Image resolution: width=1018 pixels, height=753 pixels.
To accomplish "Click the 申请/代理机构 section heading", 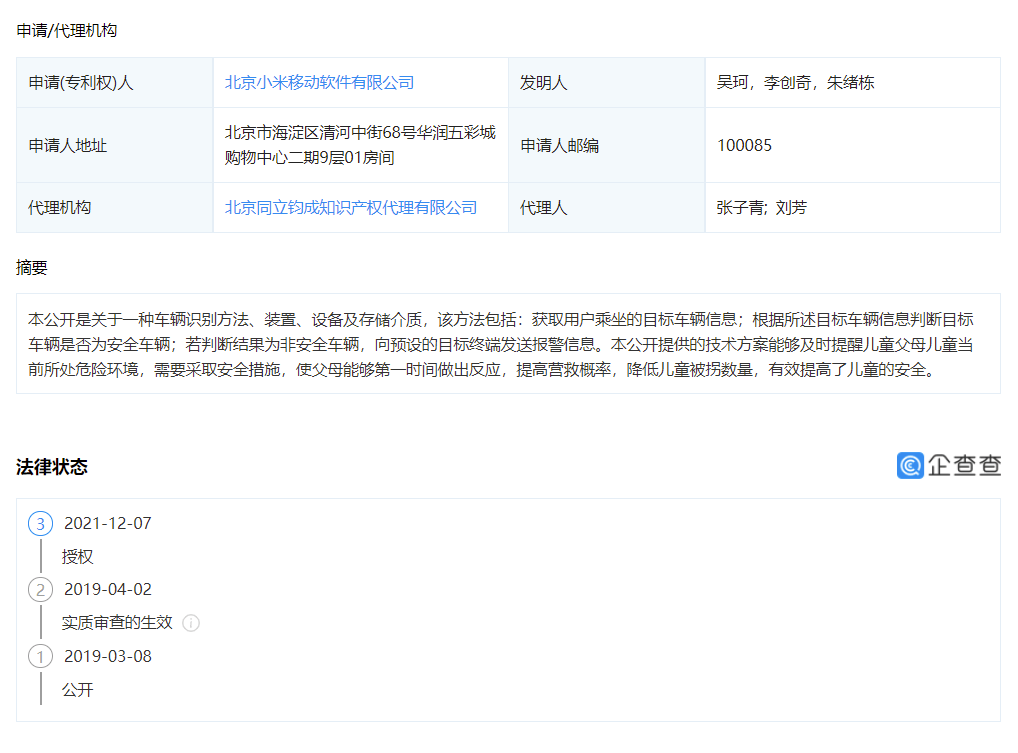I will pyautogui.click(x=66, y=31).
